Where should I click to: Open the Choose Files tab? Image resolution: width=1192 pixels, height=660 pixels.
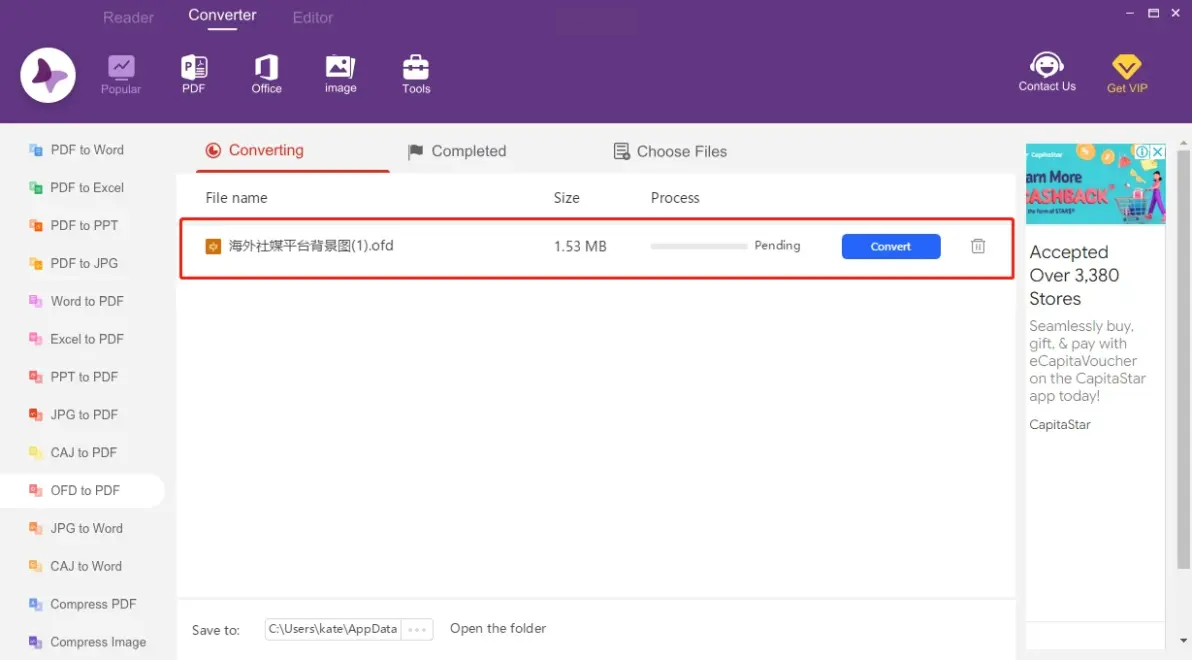click(670, 151)
